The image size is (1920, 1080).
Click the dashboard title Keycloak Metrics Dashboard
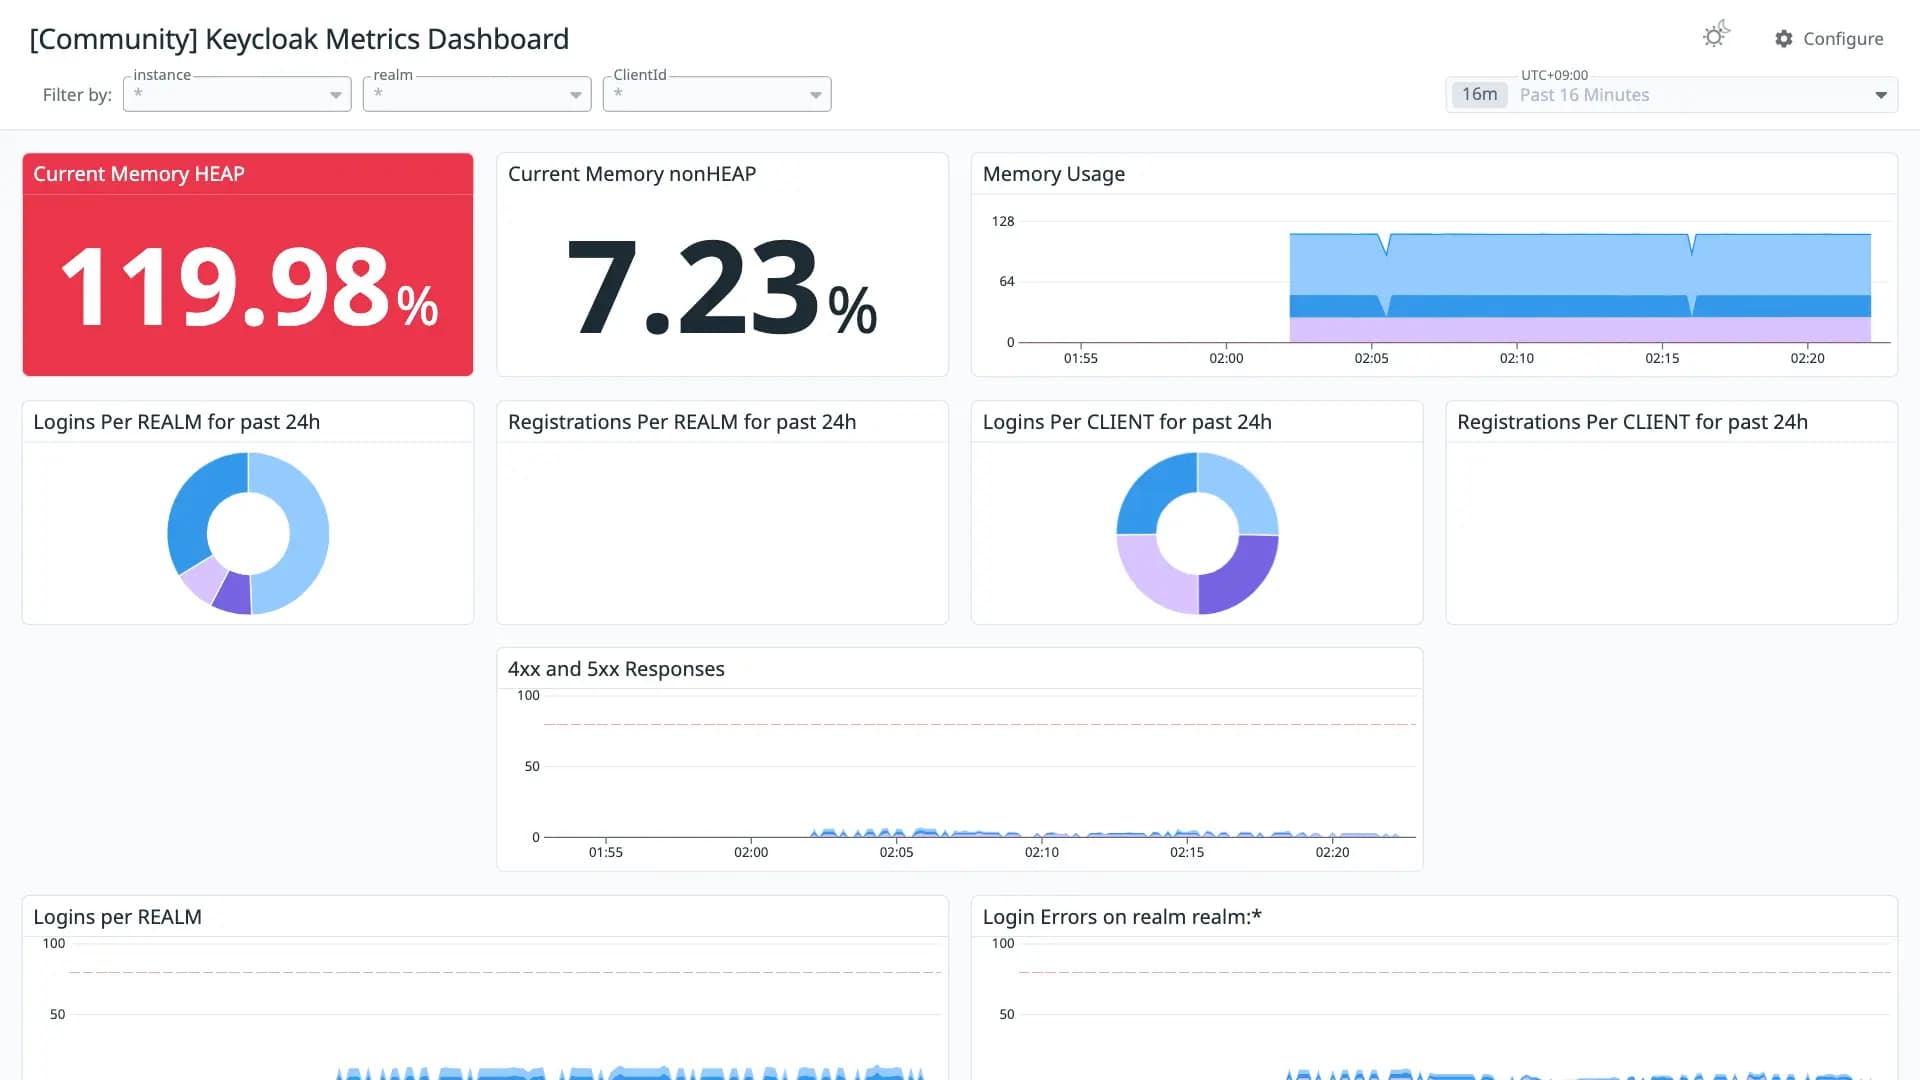[x=299, y=39]
